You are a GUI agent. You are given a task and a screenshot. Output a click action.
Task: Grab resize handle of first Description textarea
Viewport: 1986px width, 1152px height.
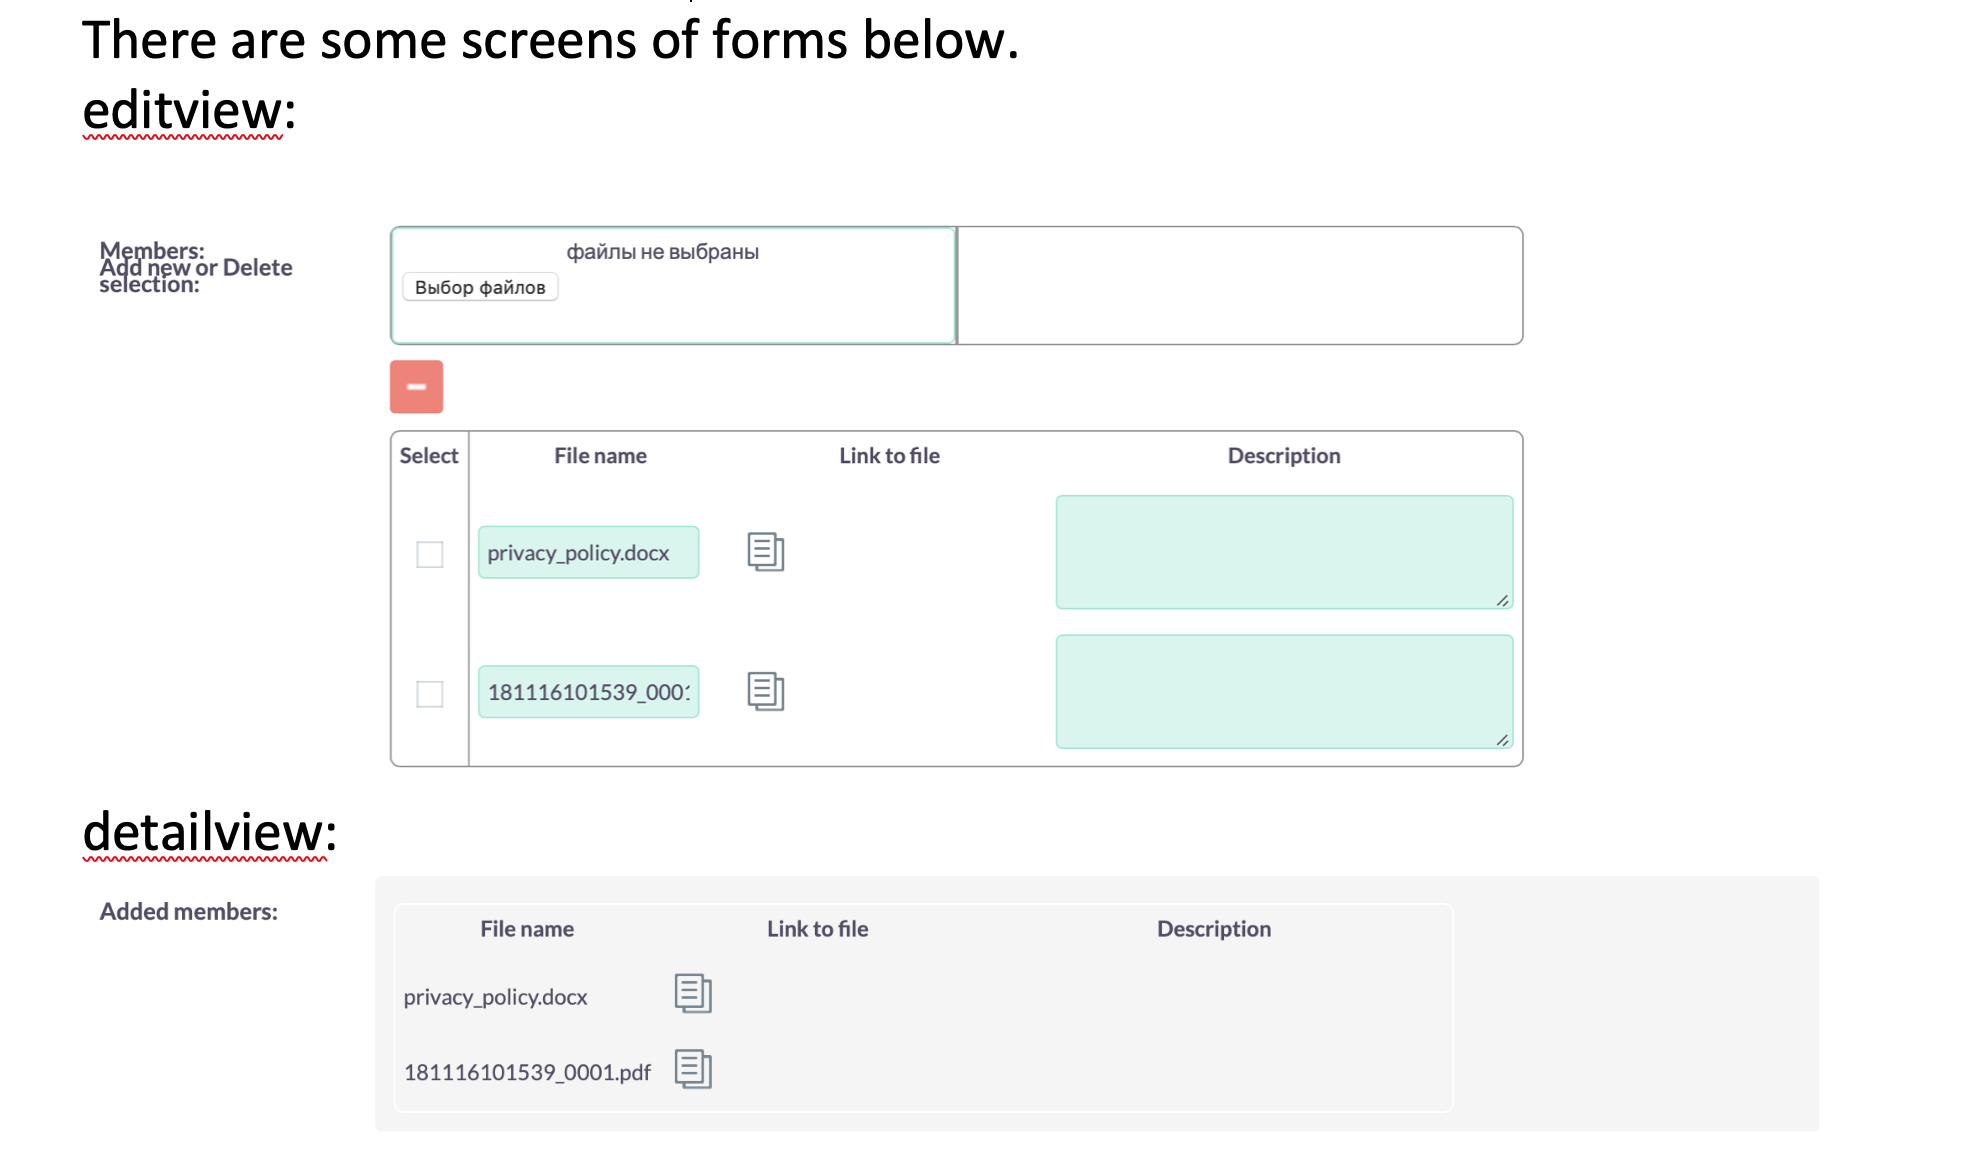pyautogui.click(x=1502, y=600)
